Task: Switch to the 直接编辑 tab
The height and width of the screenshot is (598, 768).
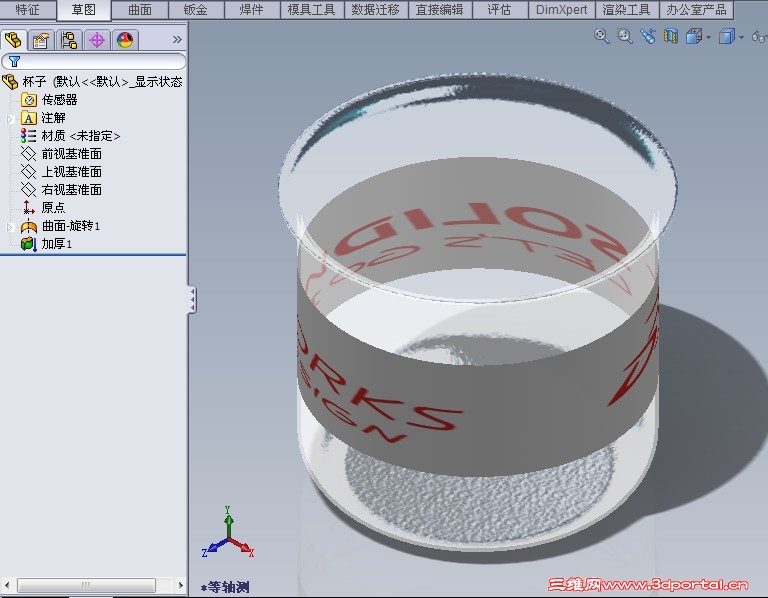Action: click(x=440, y=10)
